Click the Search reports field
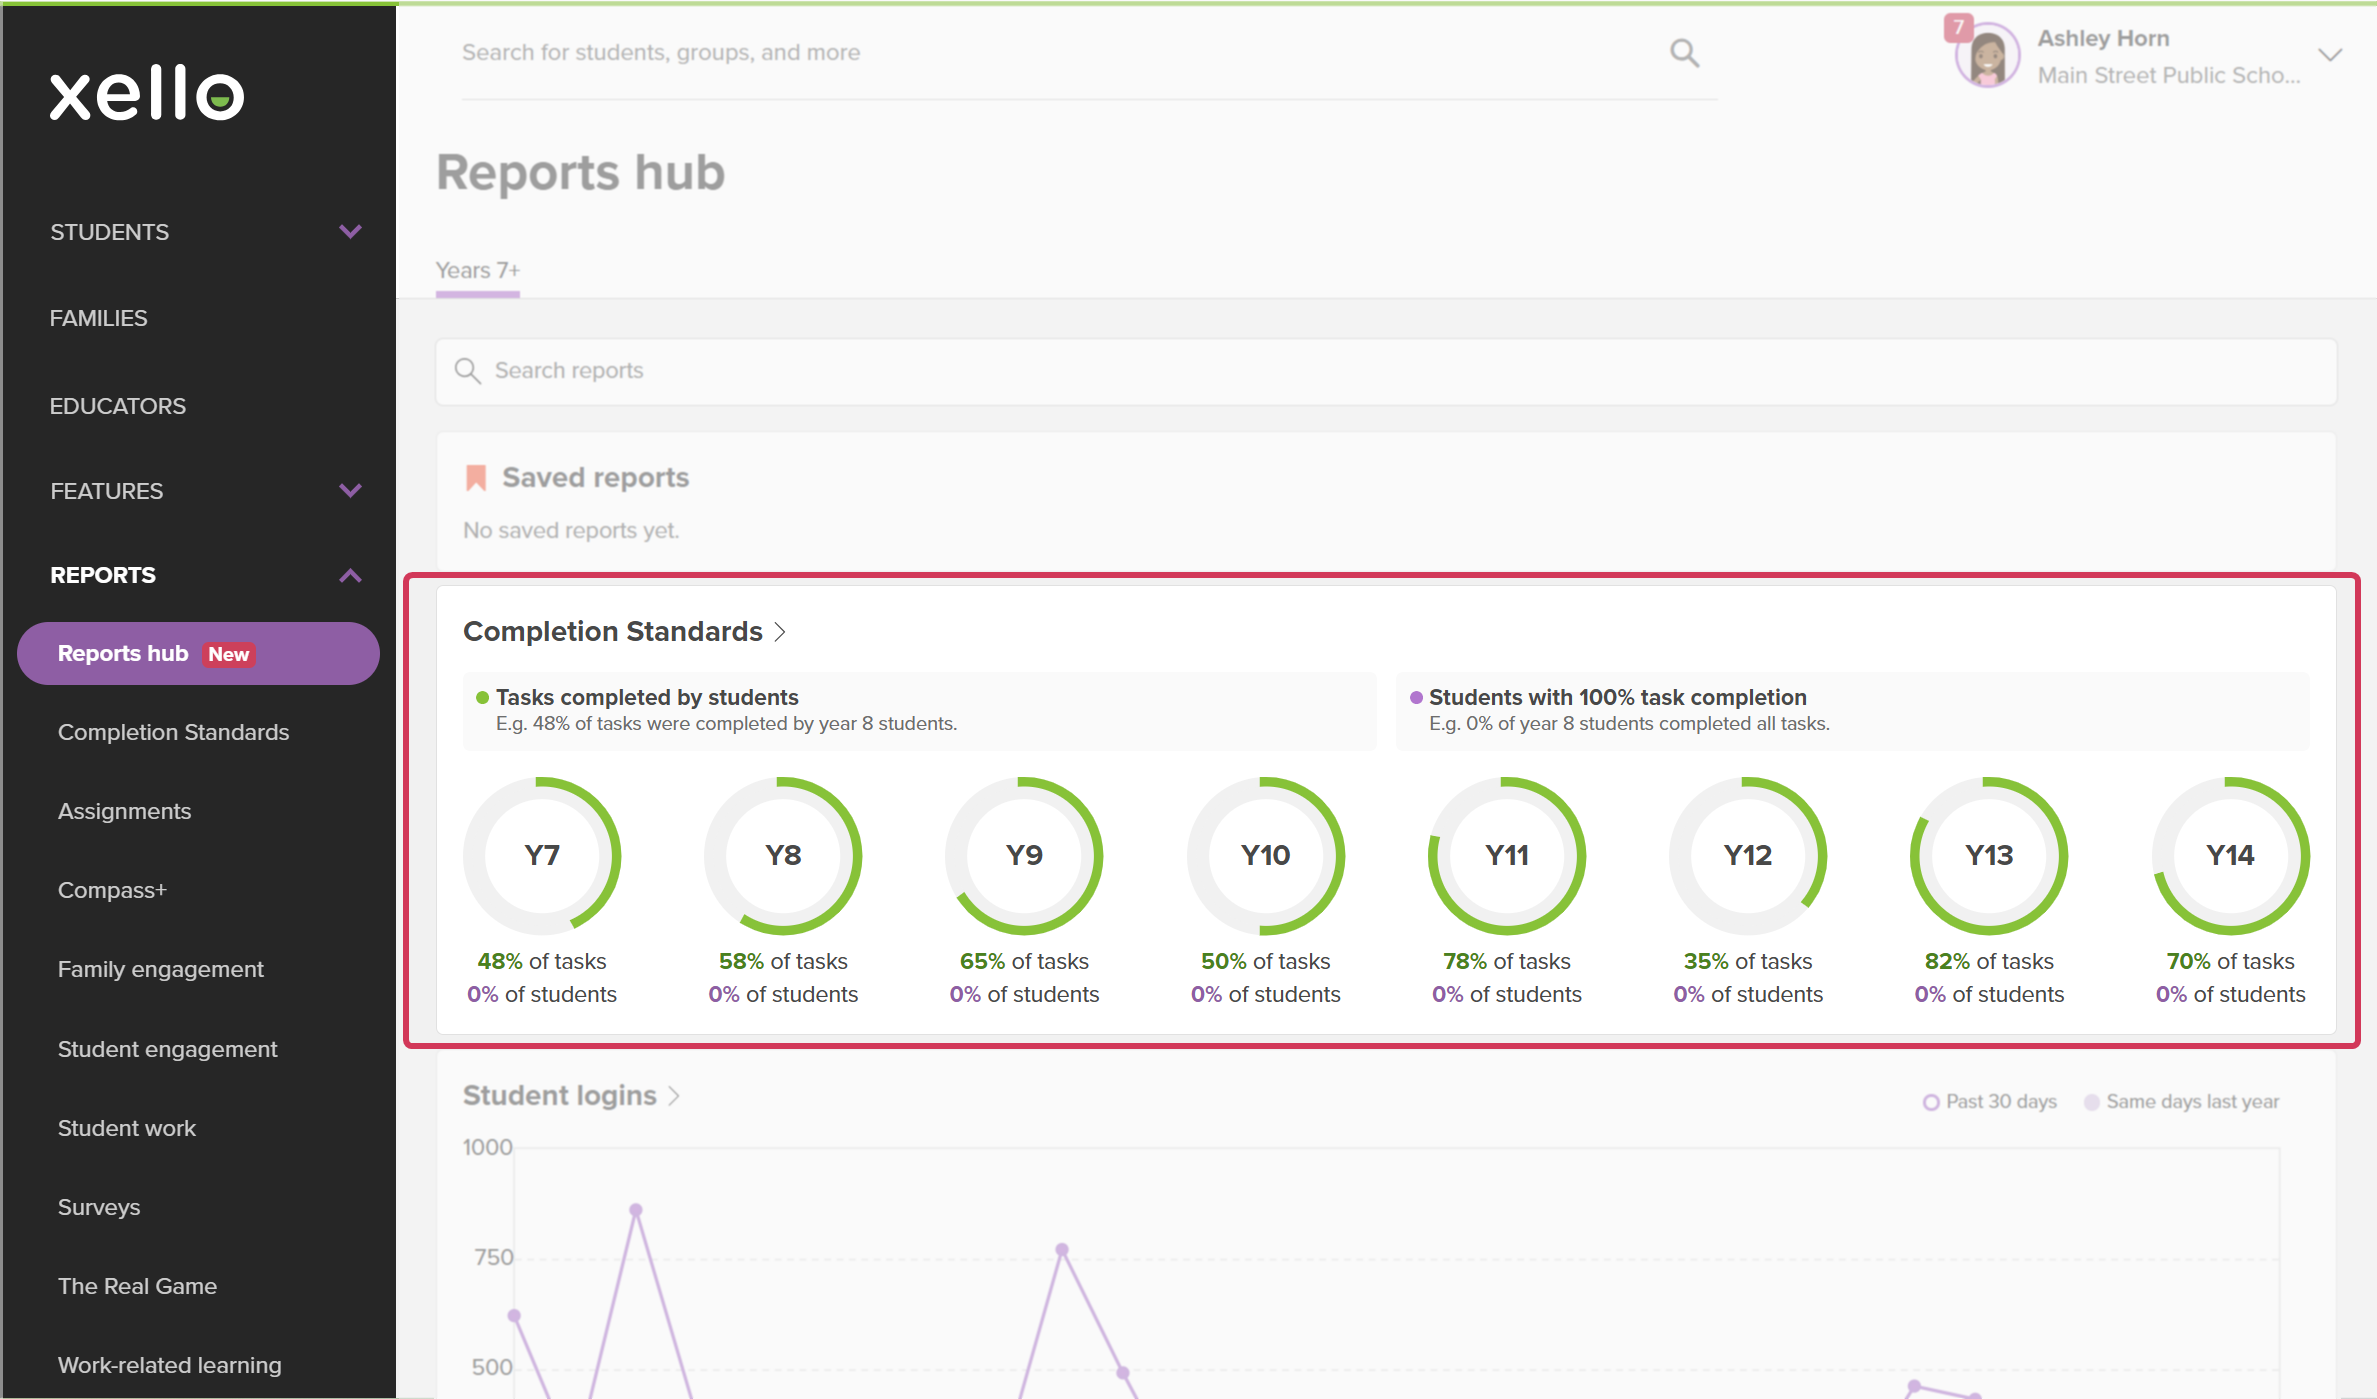Image resolution: width=2377 pixels, height=1399 pixels. 1386,371
